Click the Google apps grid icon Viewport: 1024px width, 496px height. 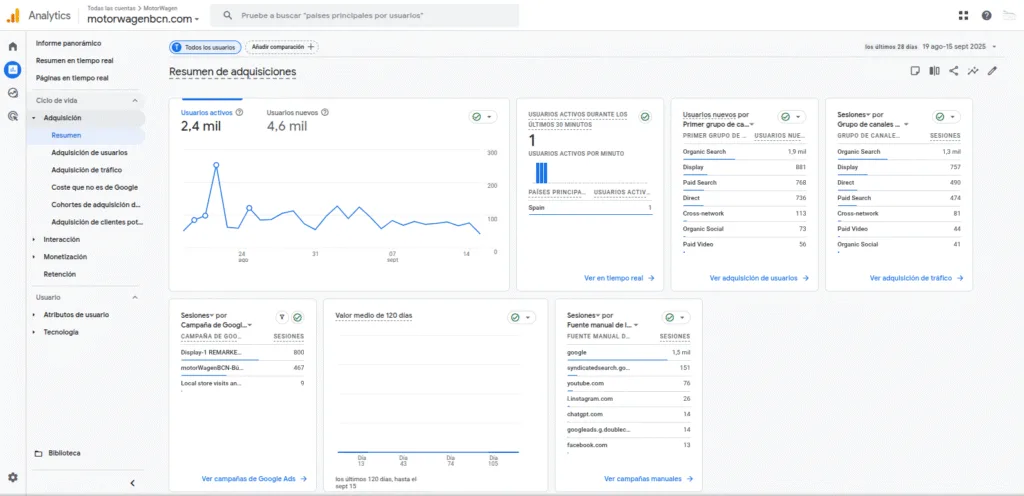coord(963,16)
